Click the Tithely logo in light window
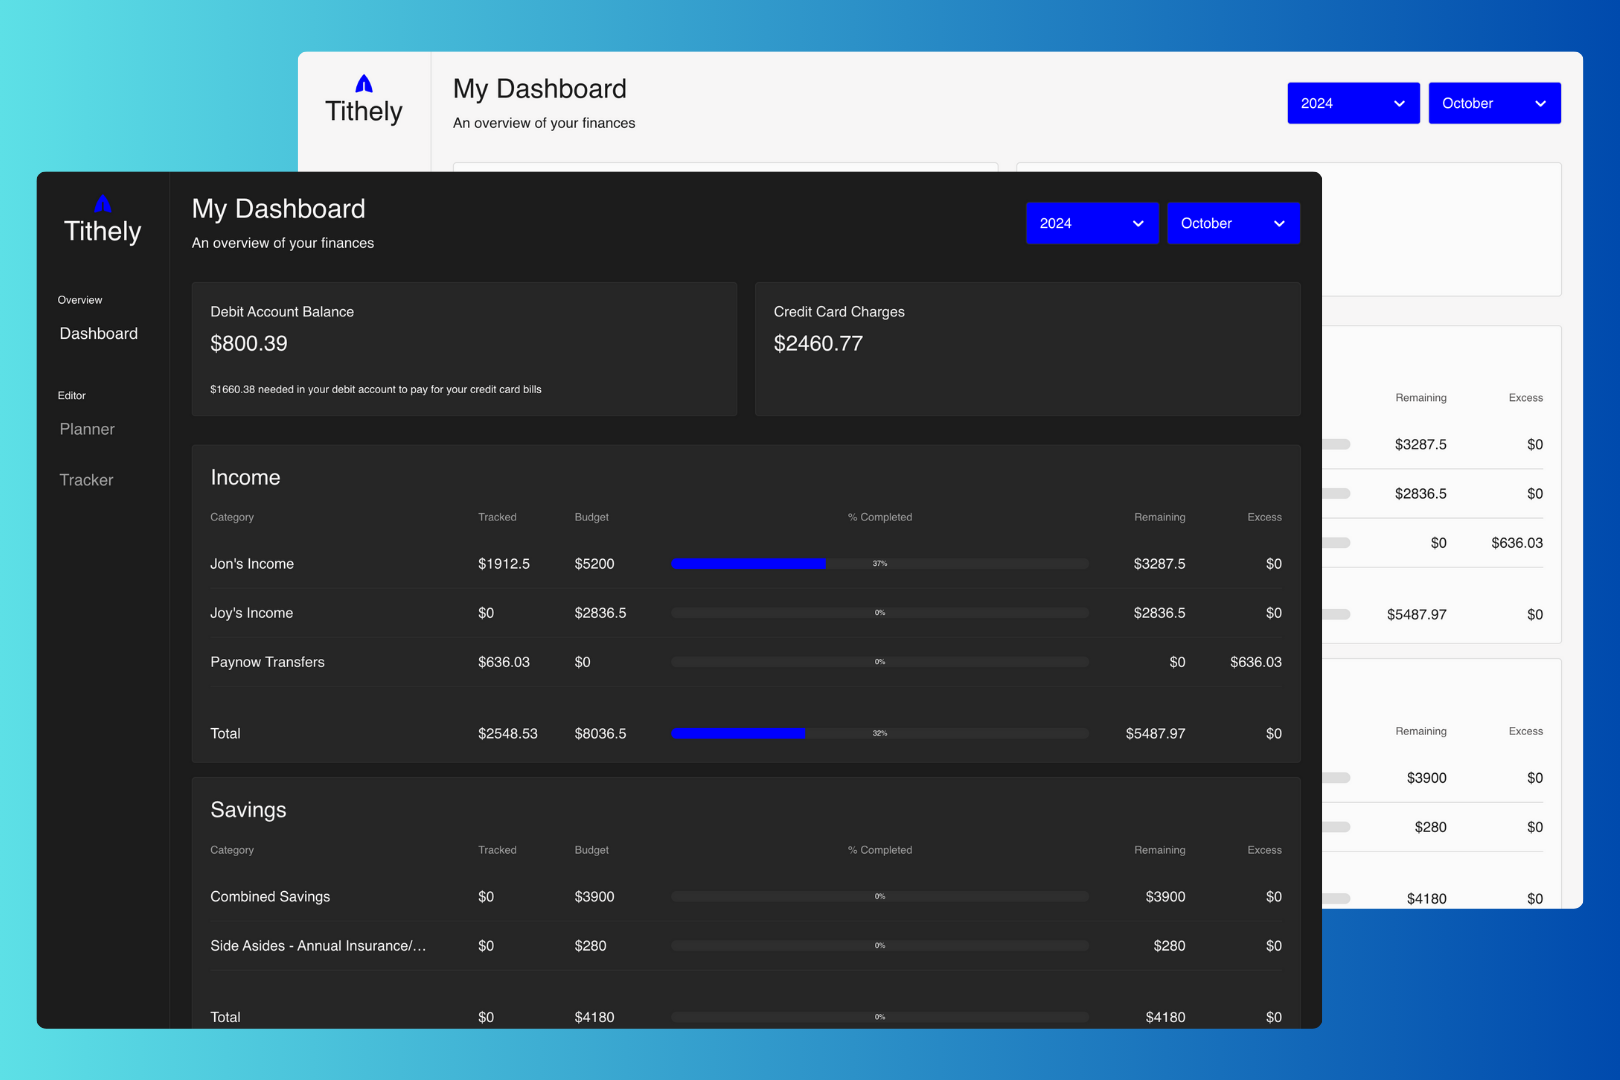The width and height of the screenshot is (1620, 1080). click(364, 100)
